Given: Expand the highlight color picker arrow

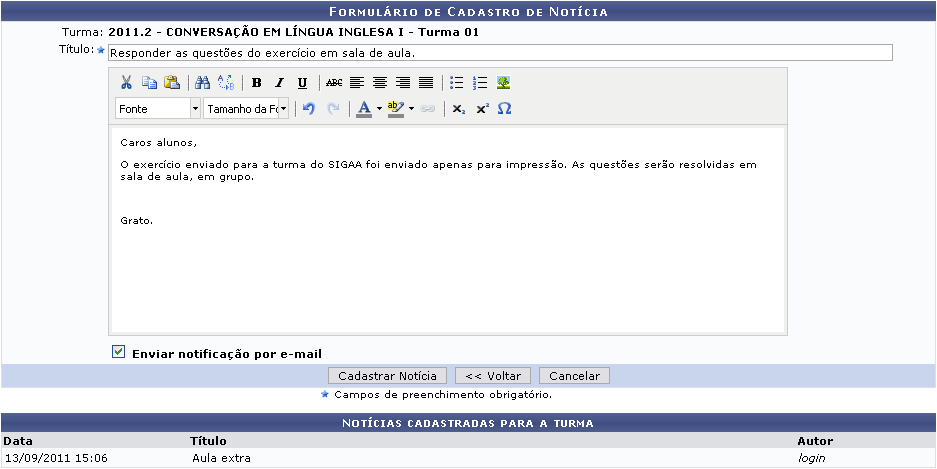Looking at the screenshot, I should point(411,108).
